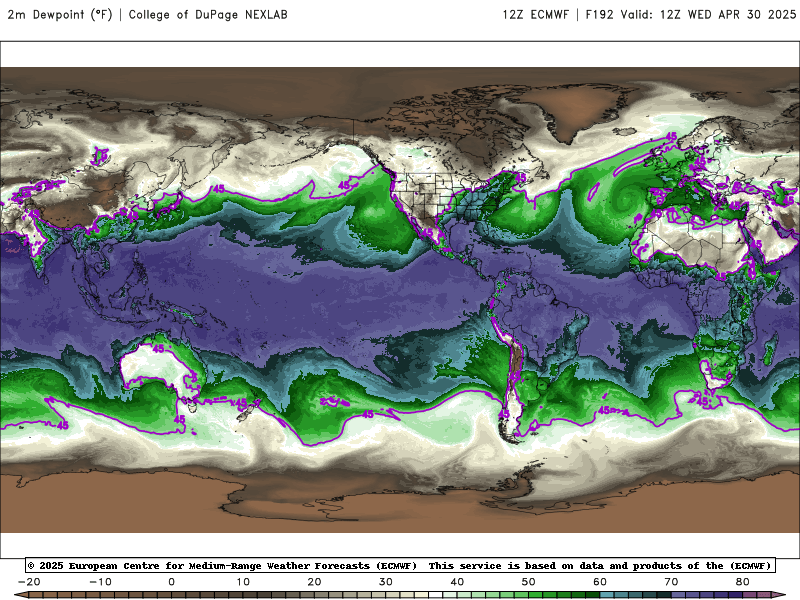The width and height of the screenshot is (800, 600).
Task: Click "This service is based on data and products" text
Action: 557,565
